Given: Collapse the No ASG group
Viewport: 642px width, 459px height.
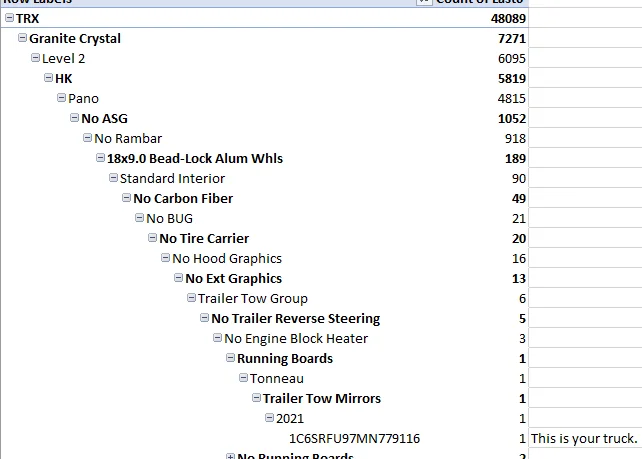Looking at the screenshot, I should [x=75, y=118].
